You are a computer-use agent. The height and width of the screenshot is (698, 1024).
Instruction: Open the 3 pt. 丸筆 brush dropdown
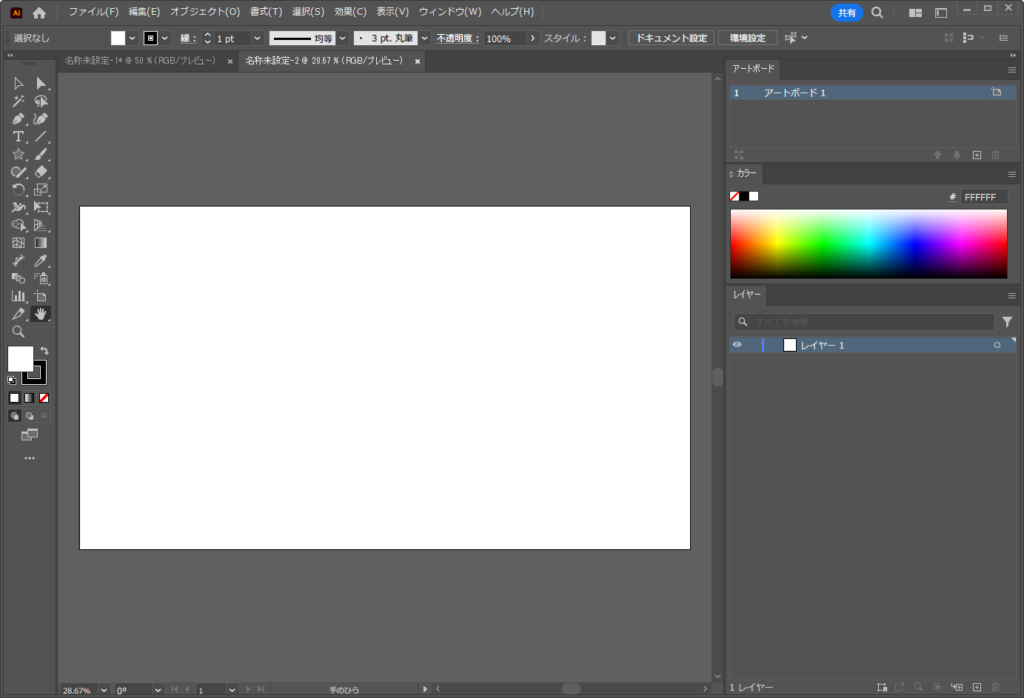click(x=424, y=38)
